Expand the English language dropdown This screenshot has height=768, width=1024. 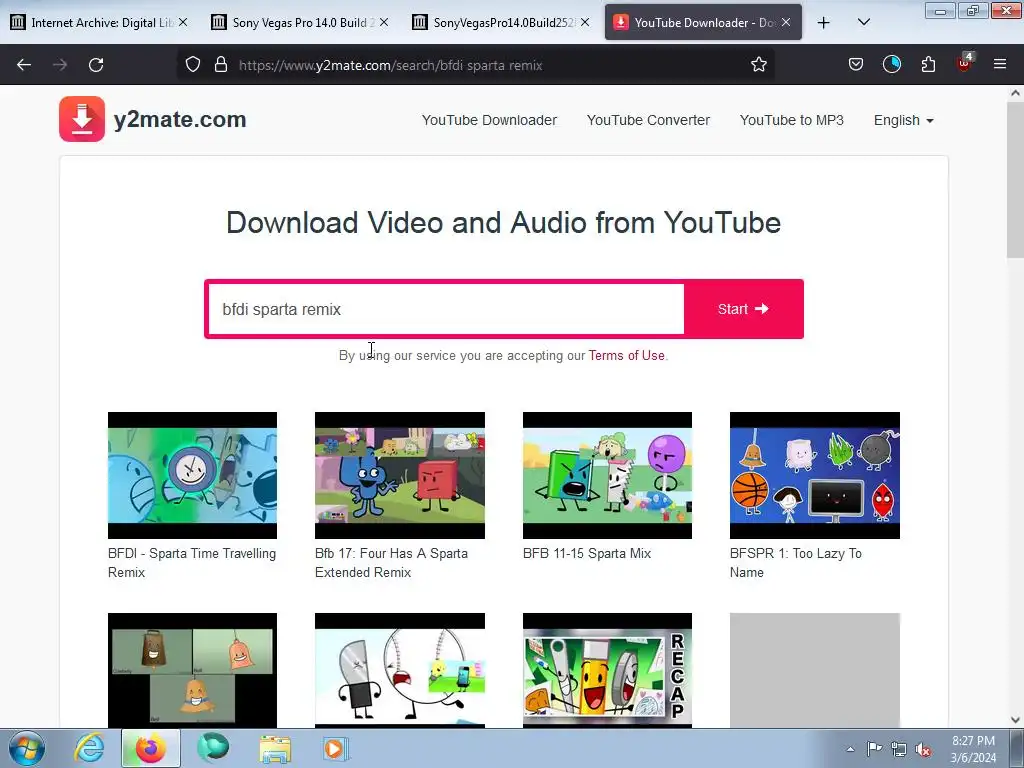coord(903,120)
